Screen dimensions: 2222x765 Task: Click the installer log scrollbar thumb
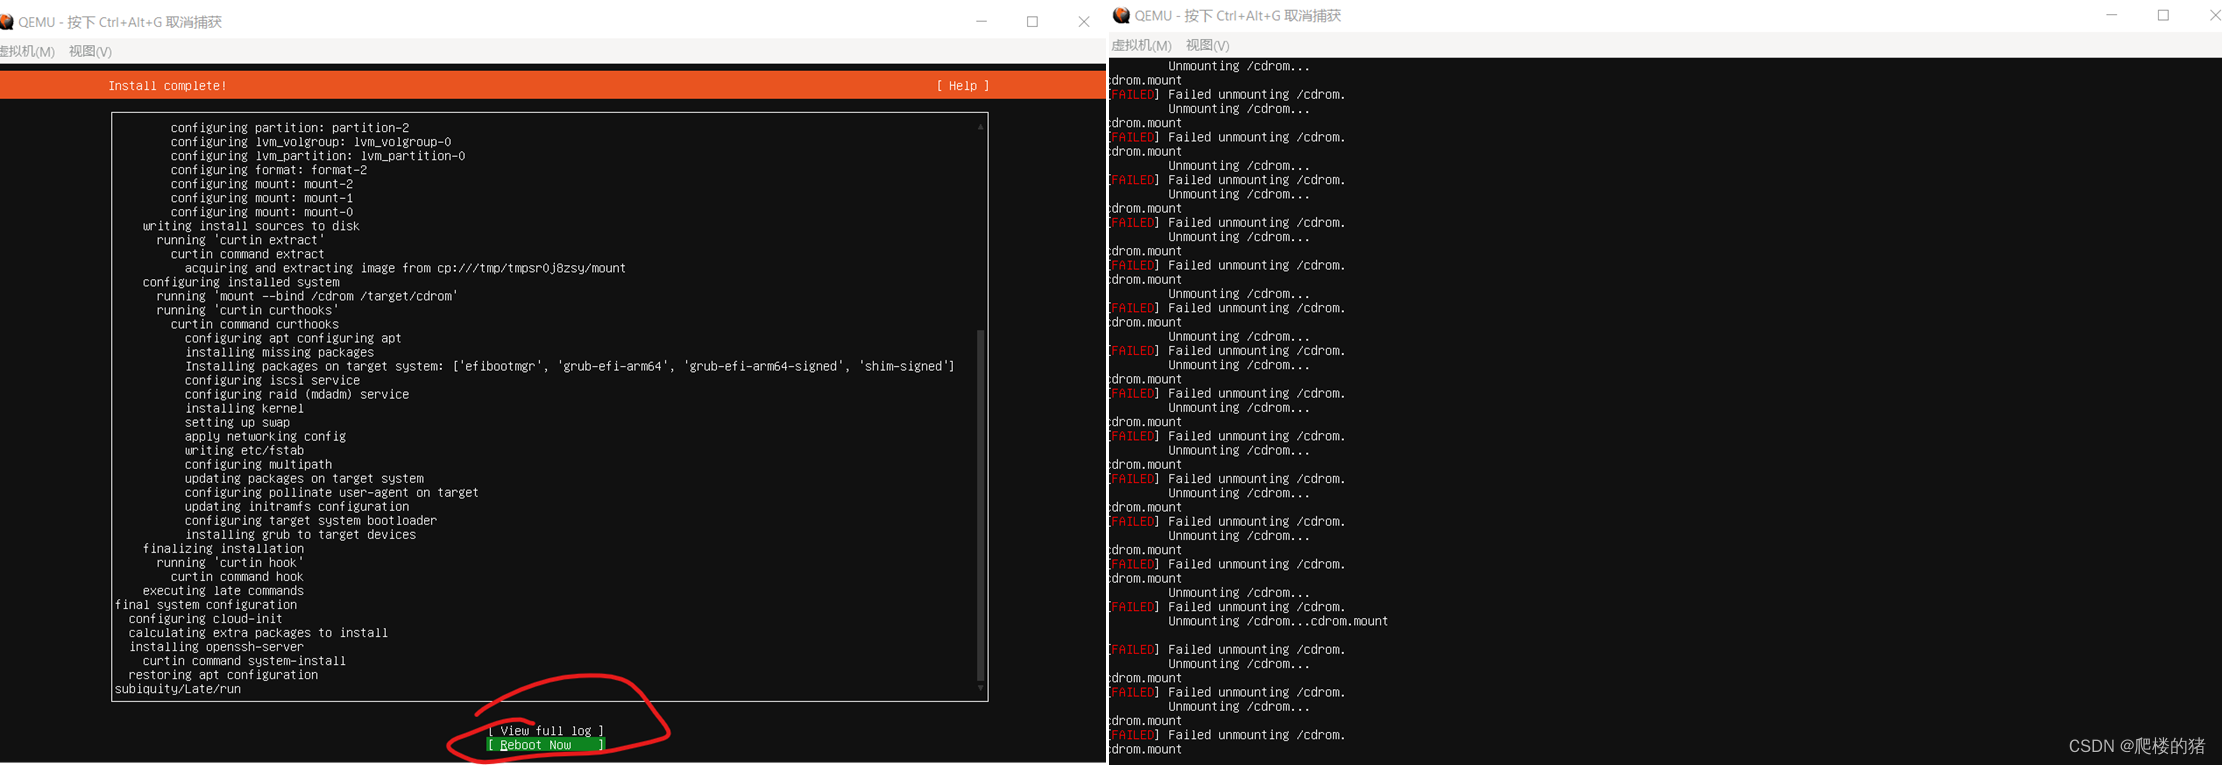click(981, 505)
